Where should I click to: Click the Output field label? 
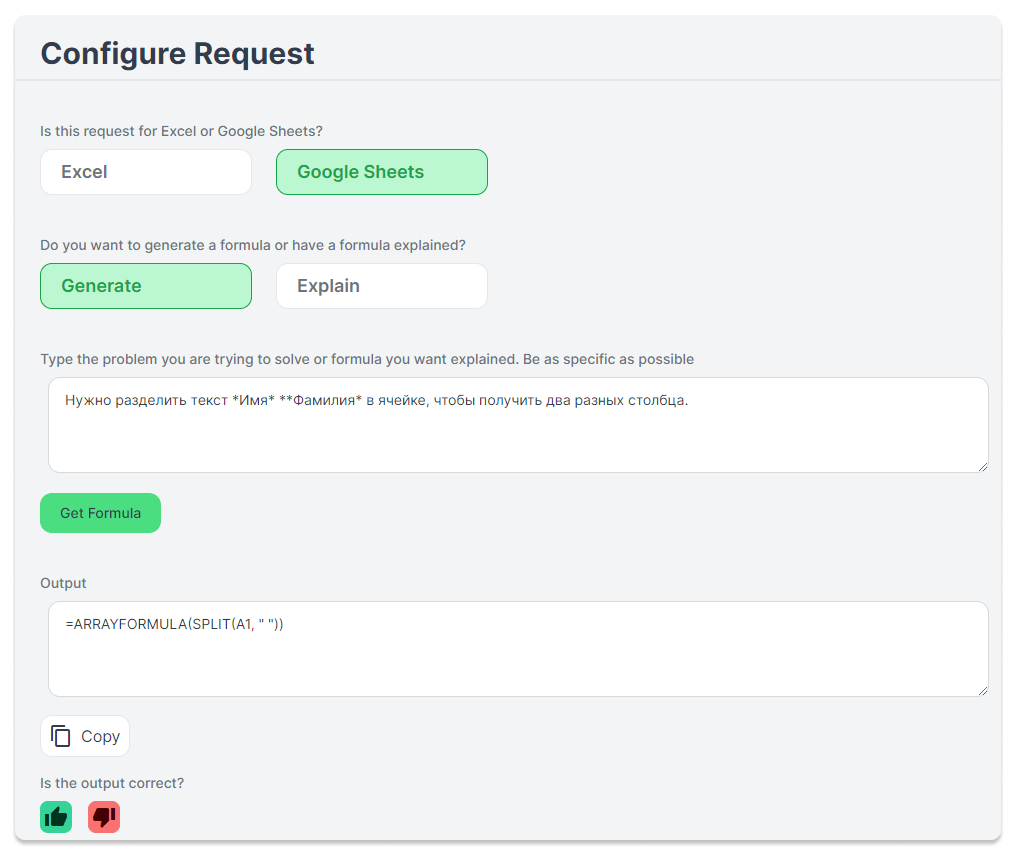[63, 583]
